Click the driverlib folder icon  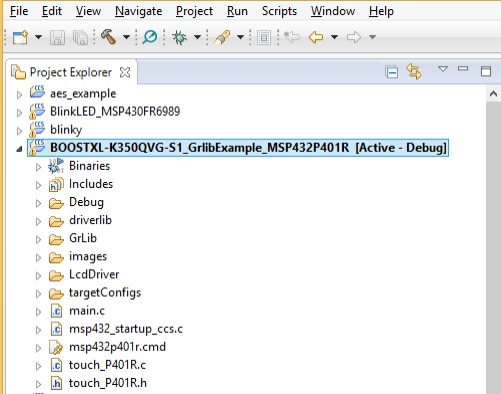[x=56, y=221]
